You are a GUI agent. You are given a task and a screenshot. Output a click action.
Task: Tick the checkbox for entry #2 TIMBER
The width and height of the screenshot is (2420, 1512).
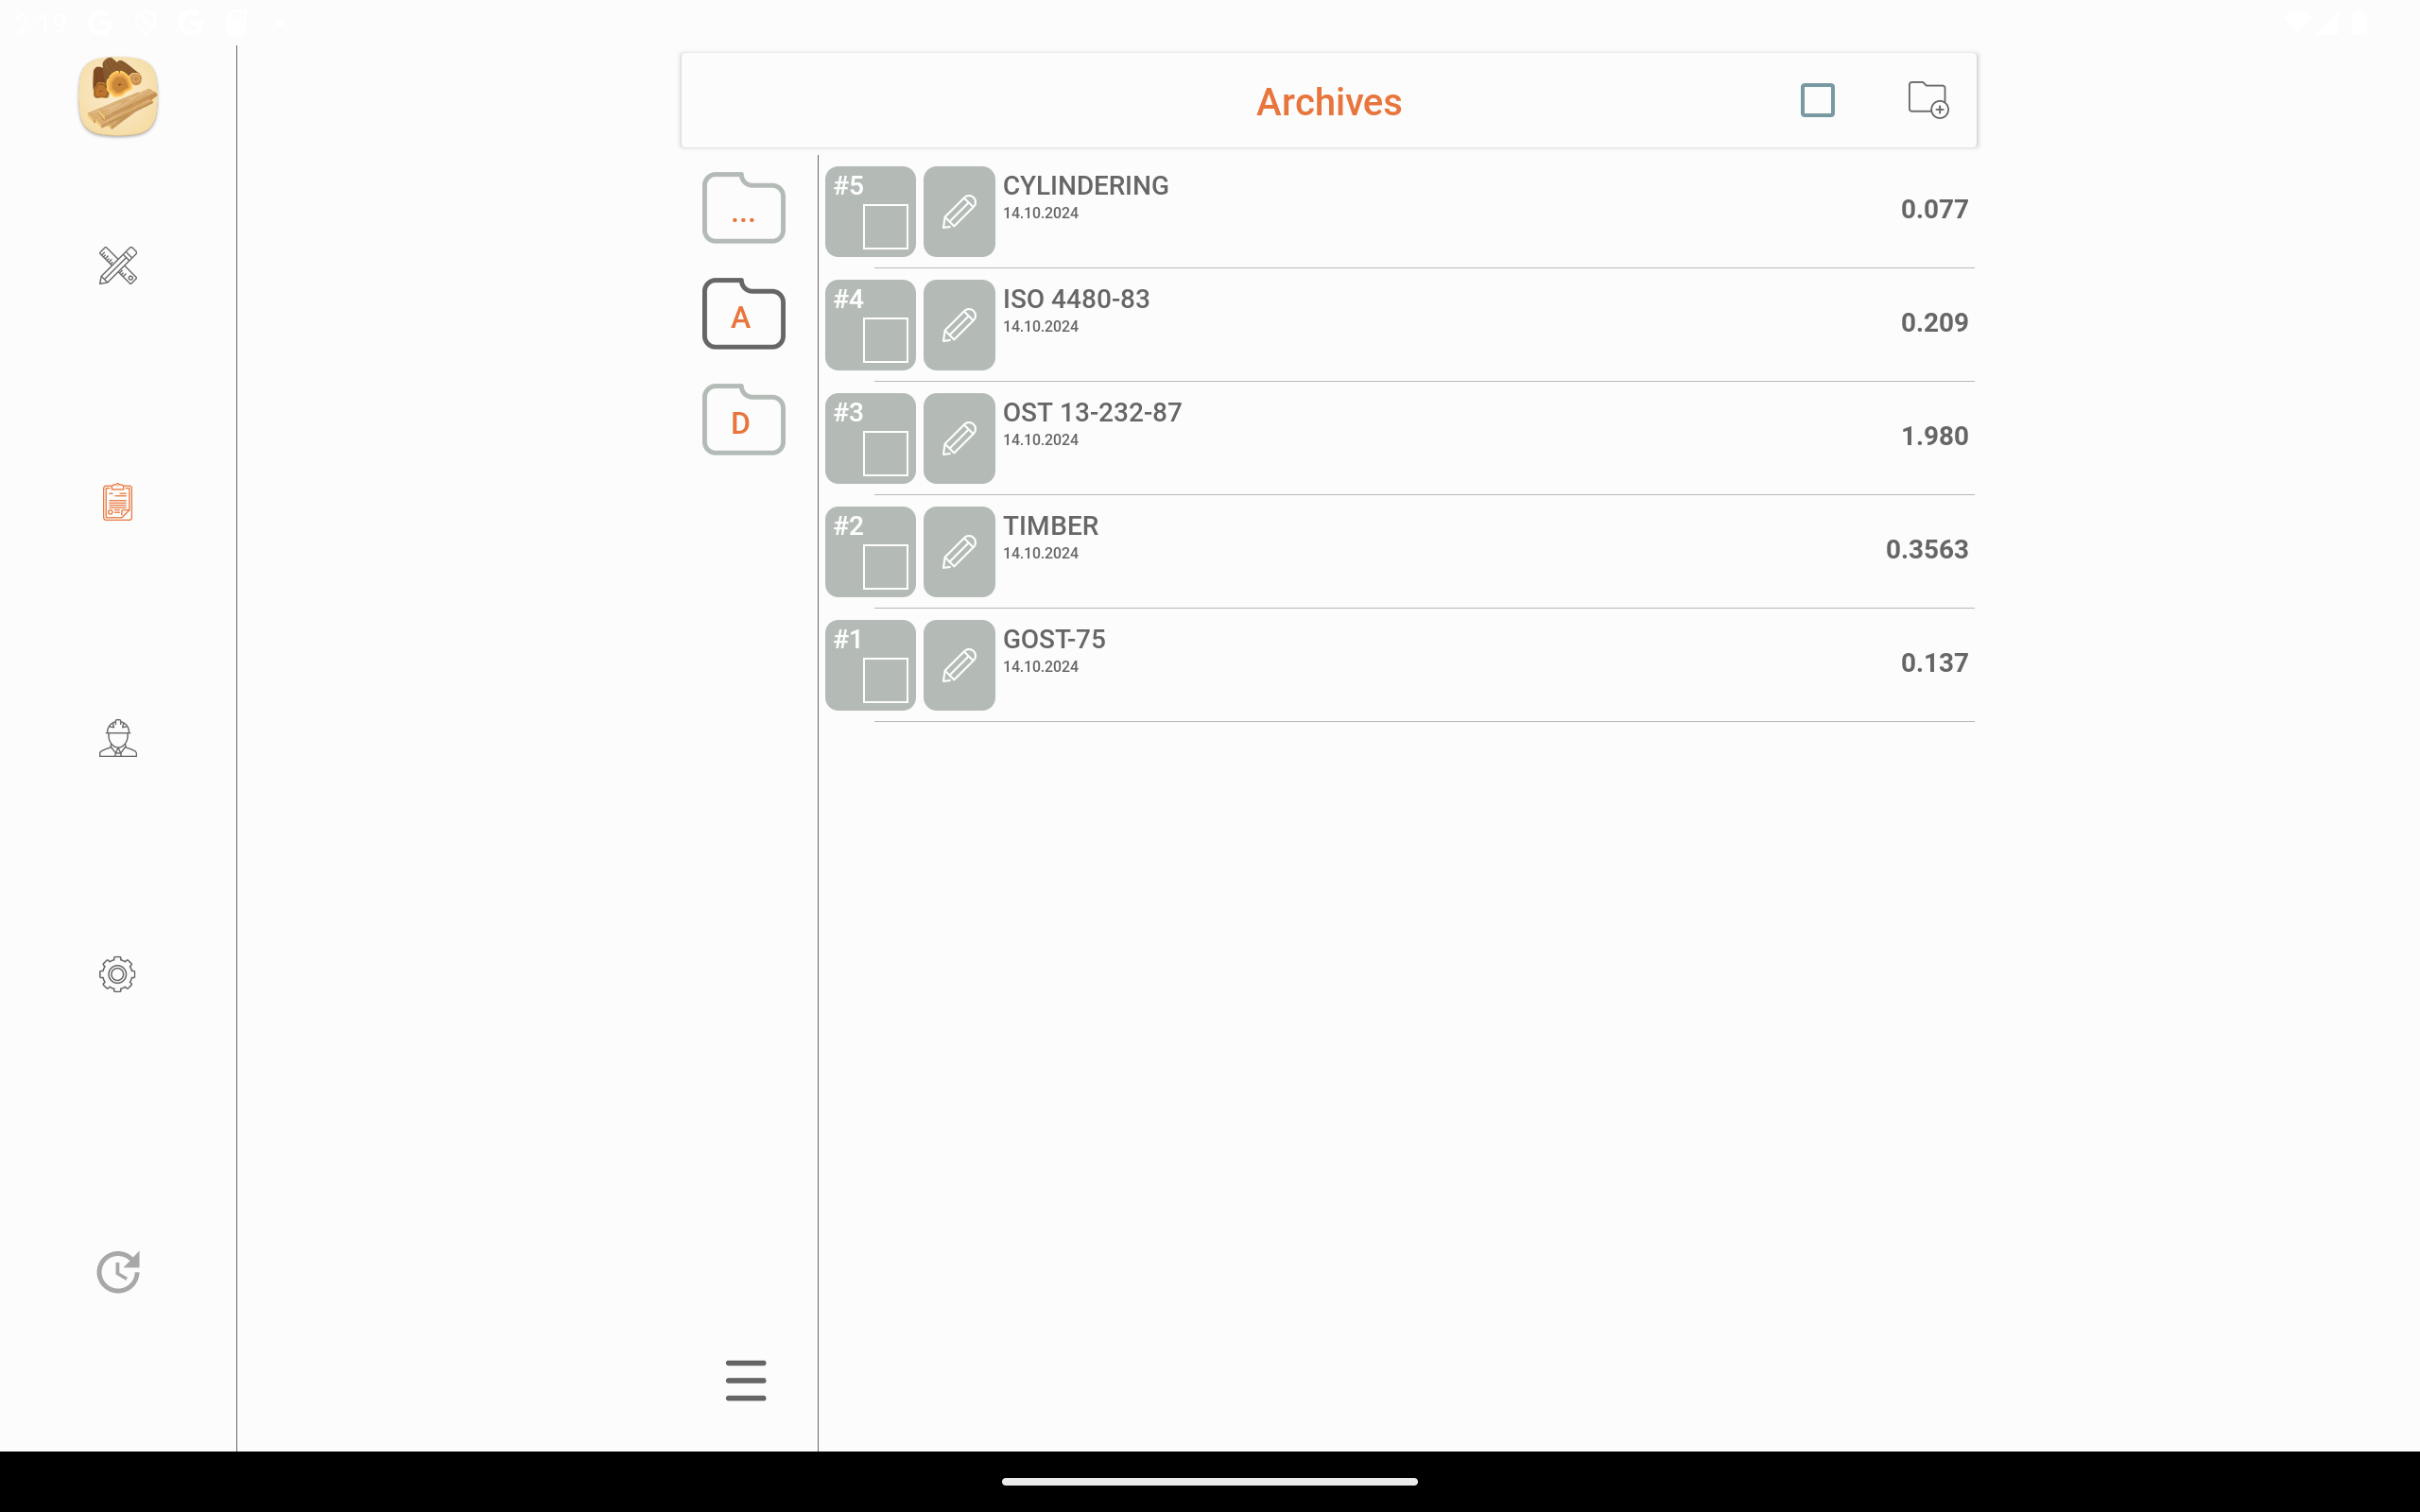(885, 567)
